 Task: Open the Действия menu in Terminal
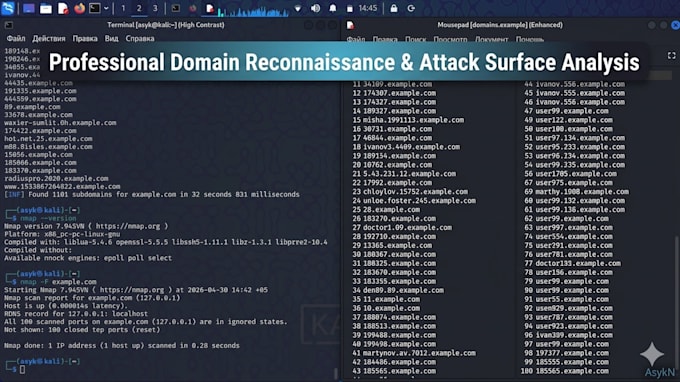pos(49,39)
